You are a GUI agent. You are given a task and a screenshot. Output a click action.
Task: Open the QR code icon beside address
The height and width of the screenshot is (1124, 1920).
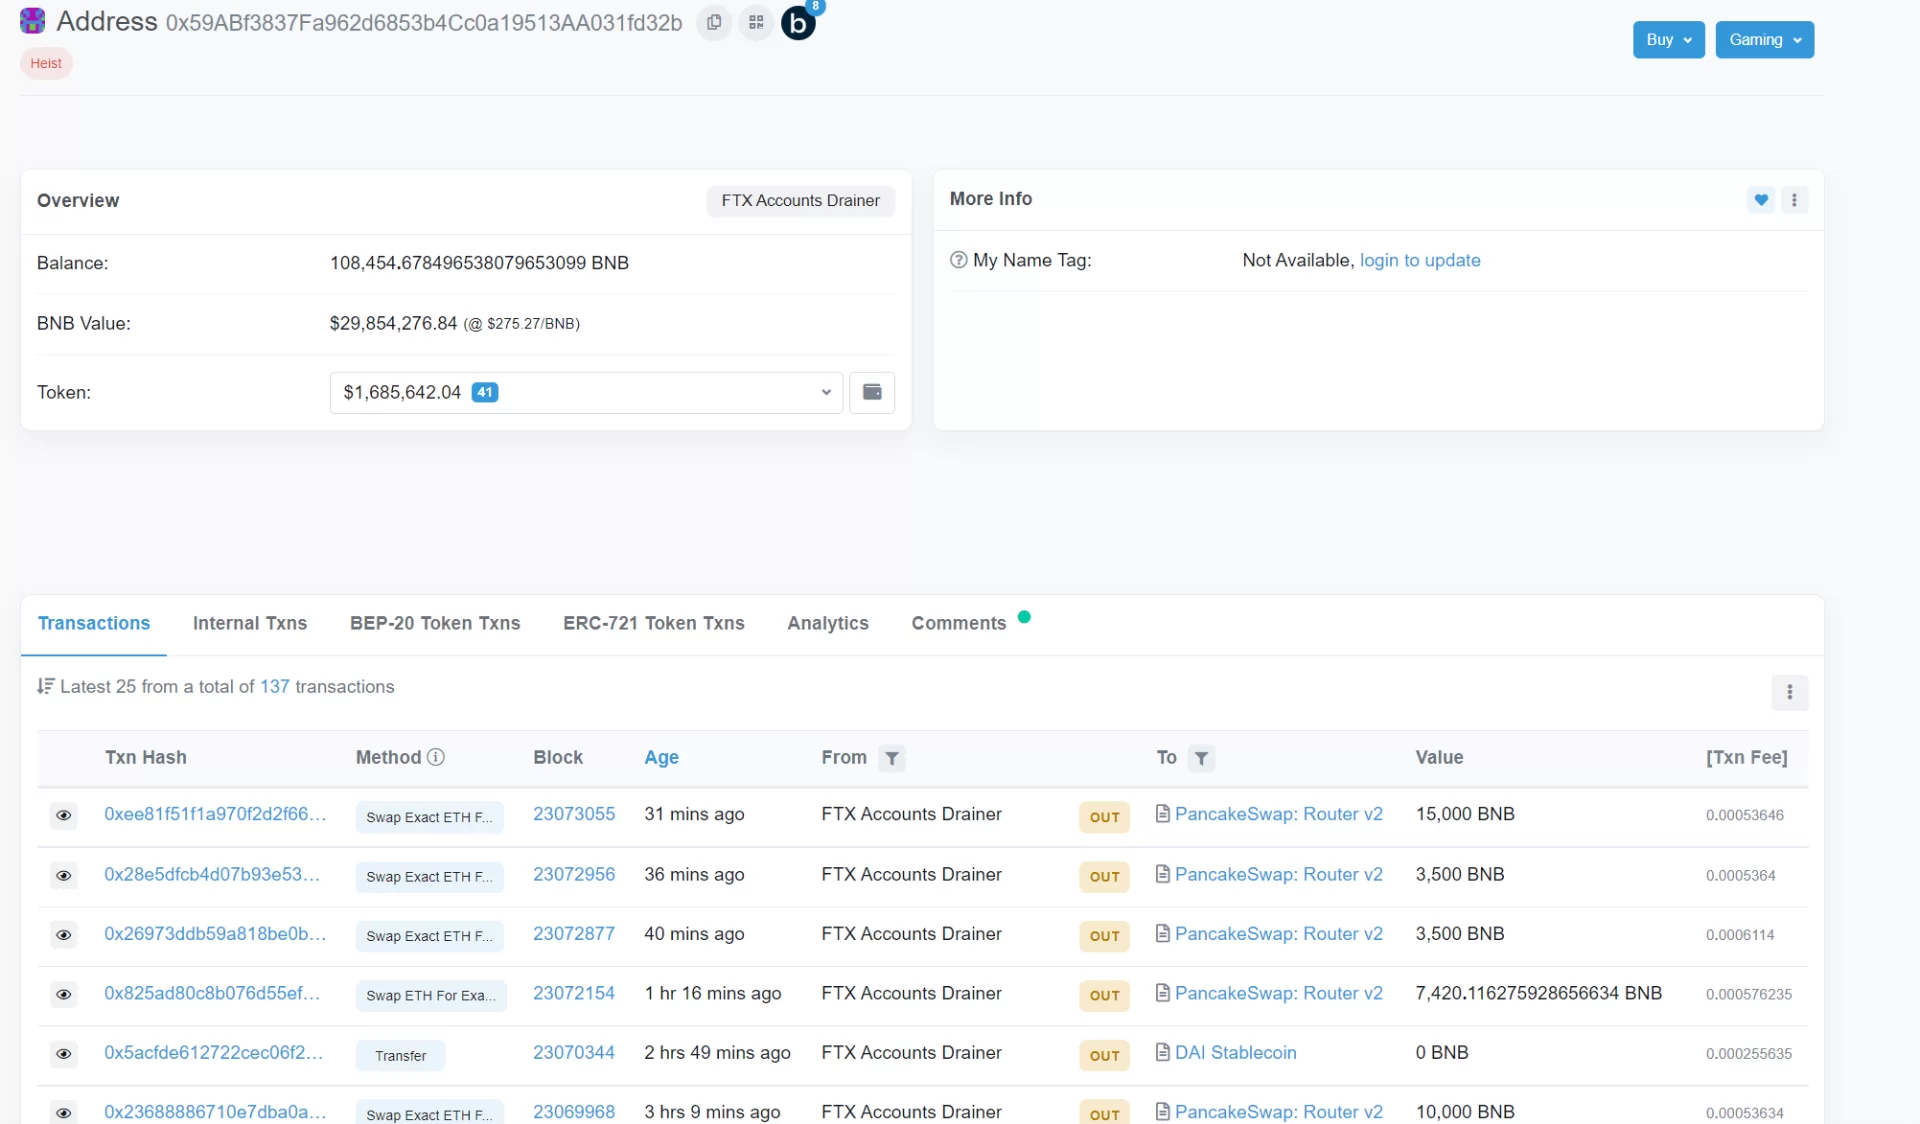756,22
